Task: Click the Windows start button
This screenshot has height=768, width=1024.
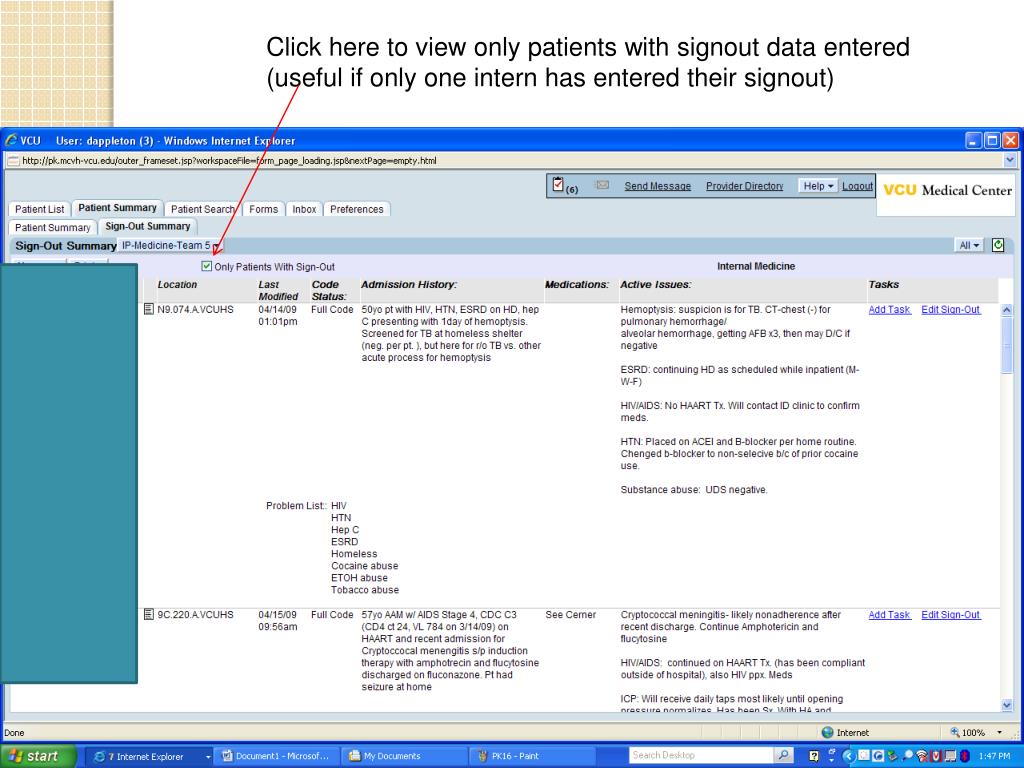Action: [x=38, y=756]
